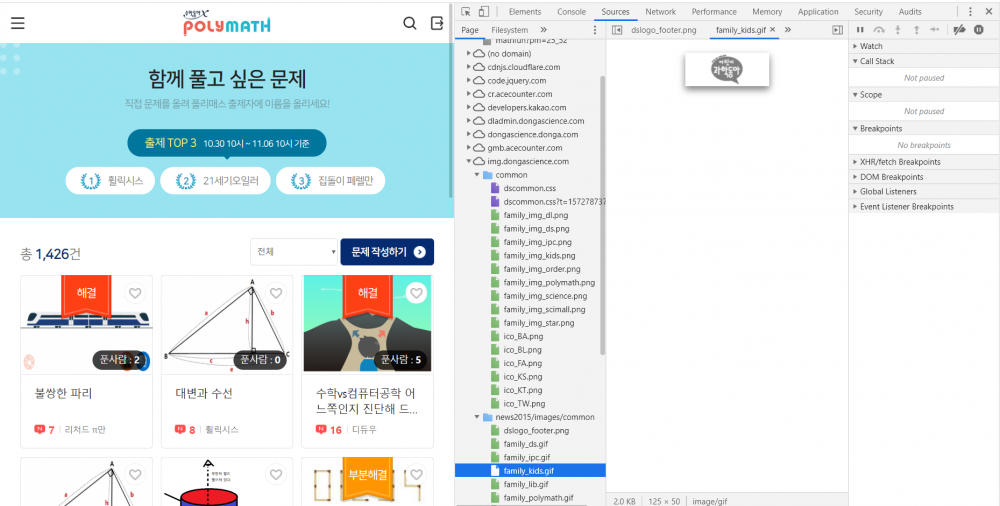
Task: Toggle pause on exceptions icon
Action: point(979,30)
